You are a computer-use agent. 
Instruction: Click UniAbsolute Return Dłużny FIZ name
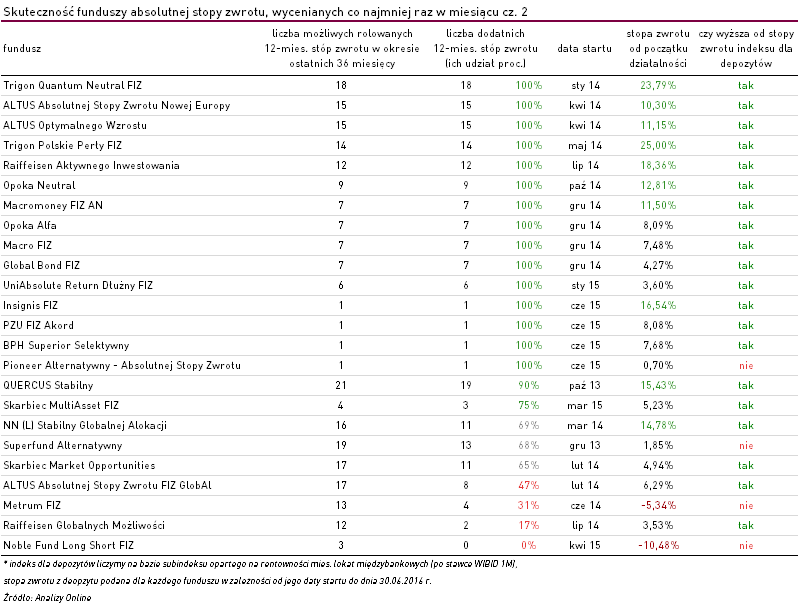(x=78, y=285)
